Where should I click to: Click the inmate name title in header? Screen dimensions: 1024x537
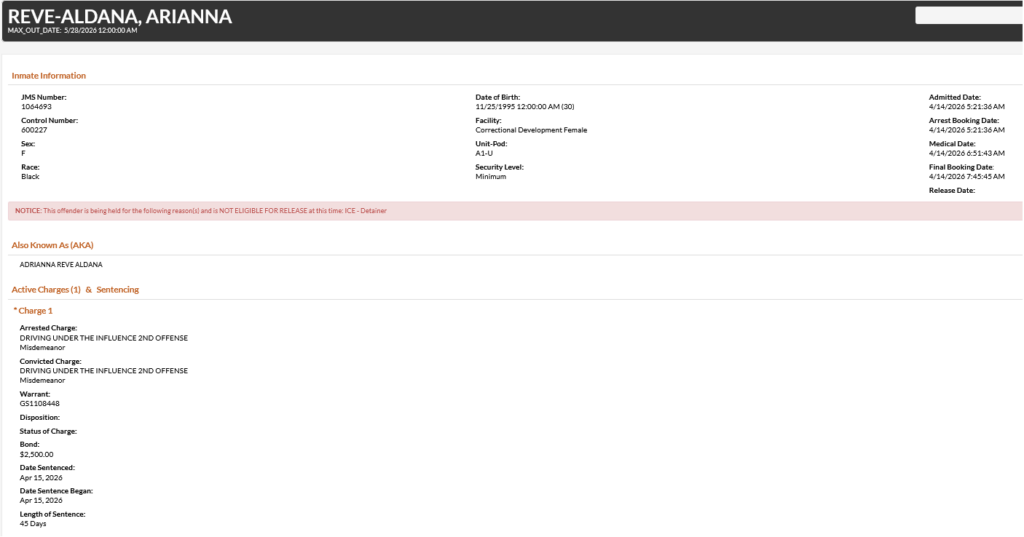(x=120, y=16)
